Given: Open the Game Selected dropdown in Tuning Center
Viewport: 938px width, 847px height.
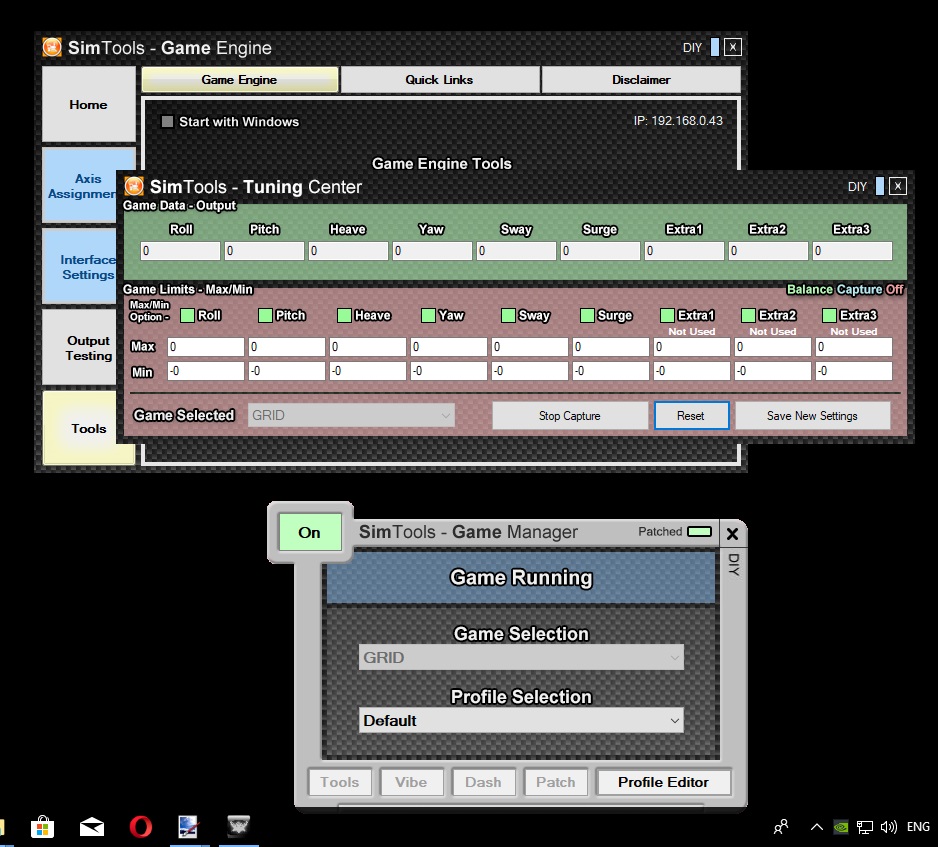Looking at the screenshot, I should [351, 415].
